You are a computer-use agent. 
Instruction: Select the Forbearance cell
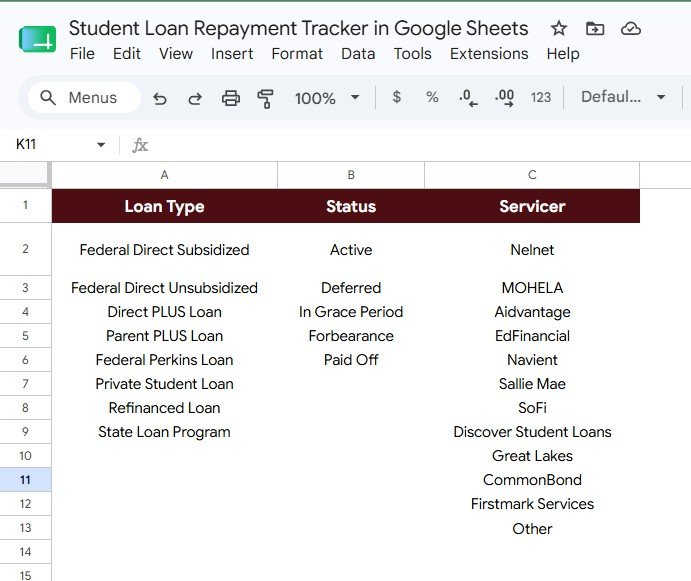tap(351, 336)
